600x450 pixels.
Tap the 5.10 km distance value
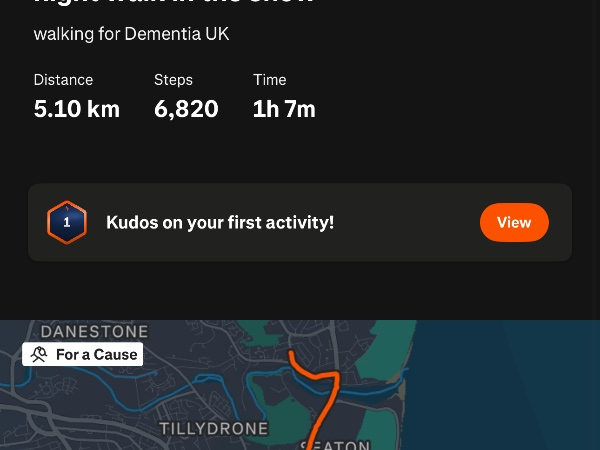[76, 109]
